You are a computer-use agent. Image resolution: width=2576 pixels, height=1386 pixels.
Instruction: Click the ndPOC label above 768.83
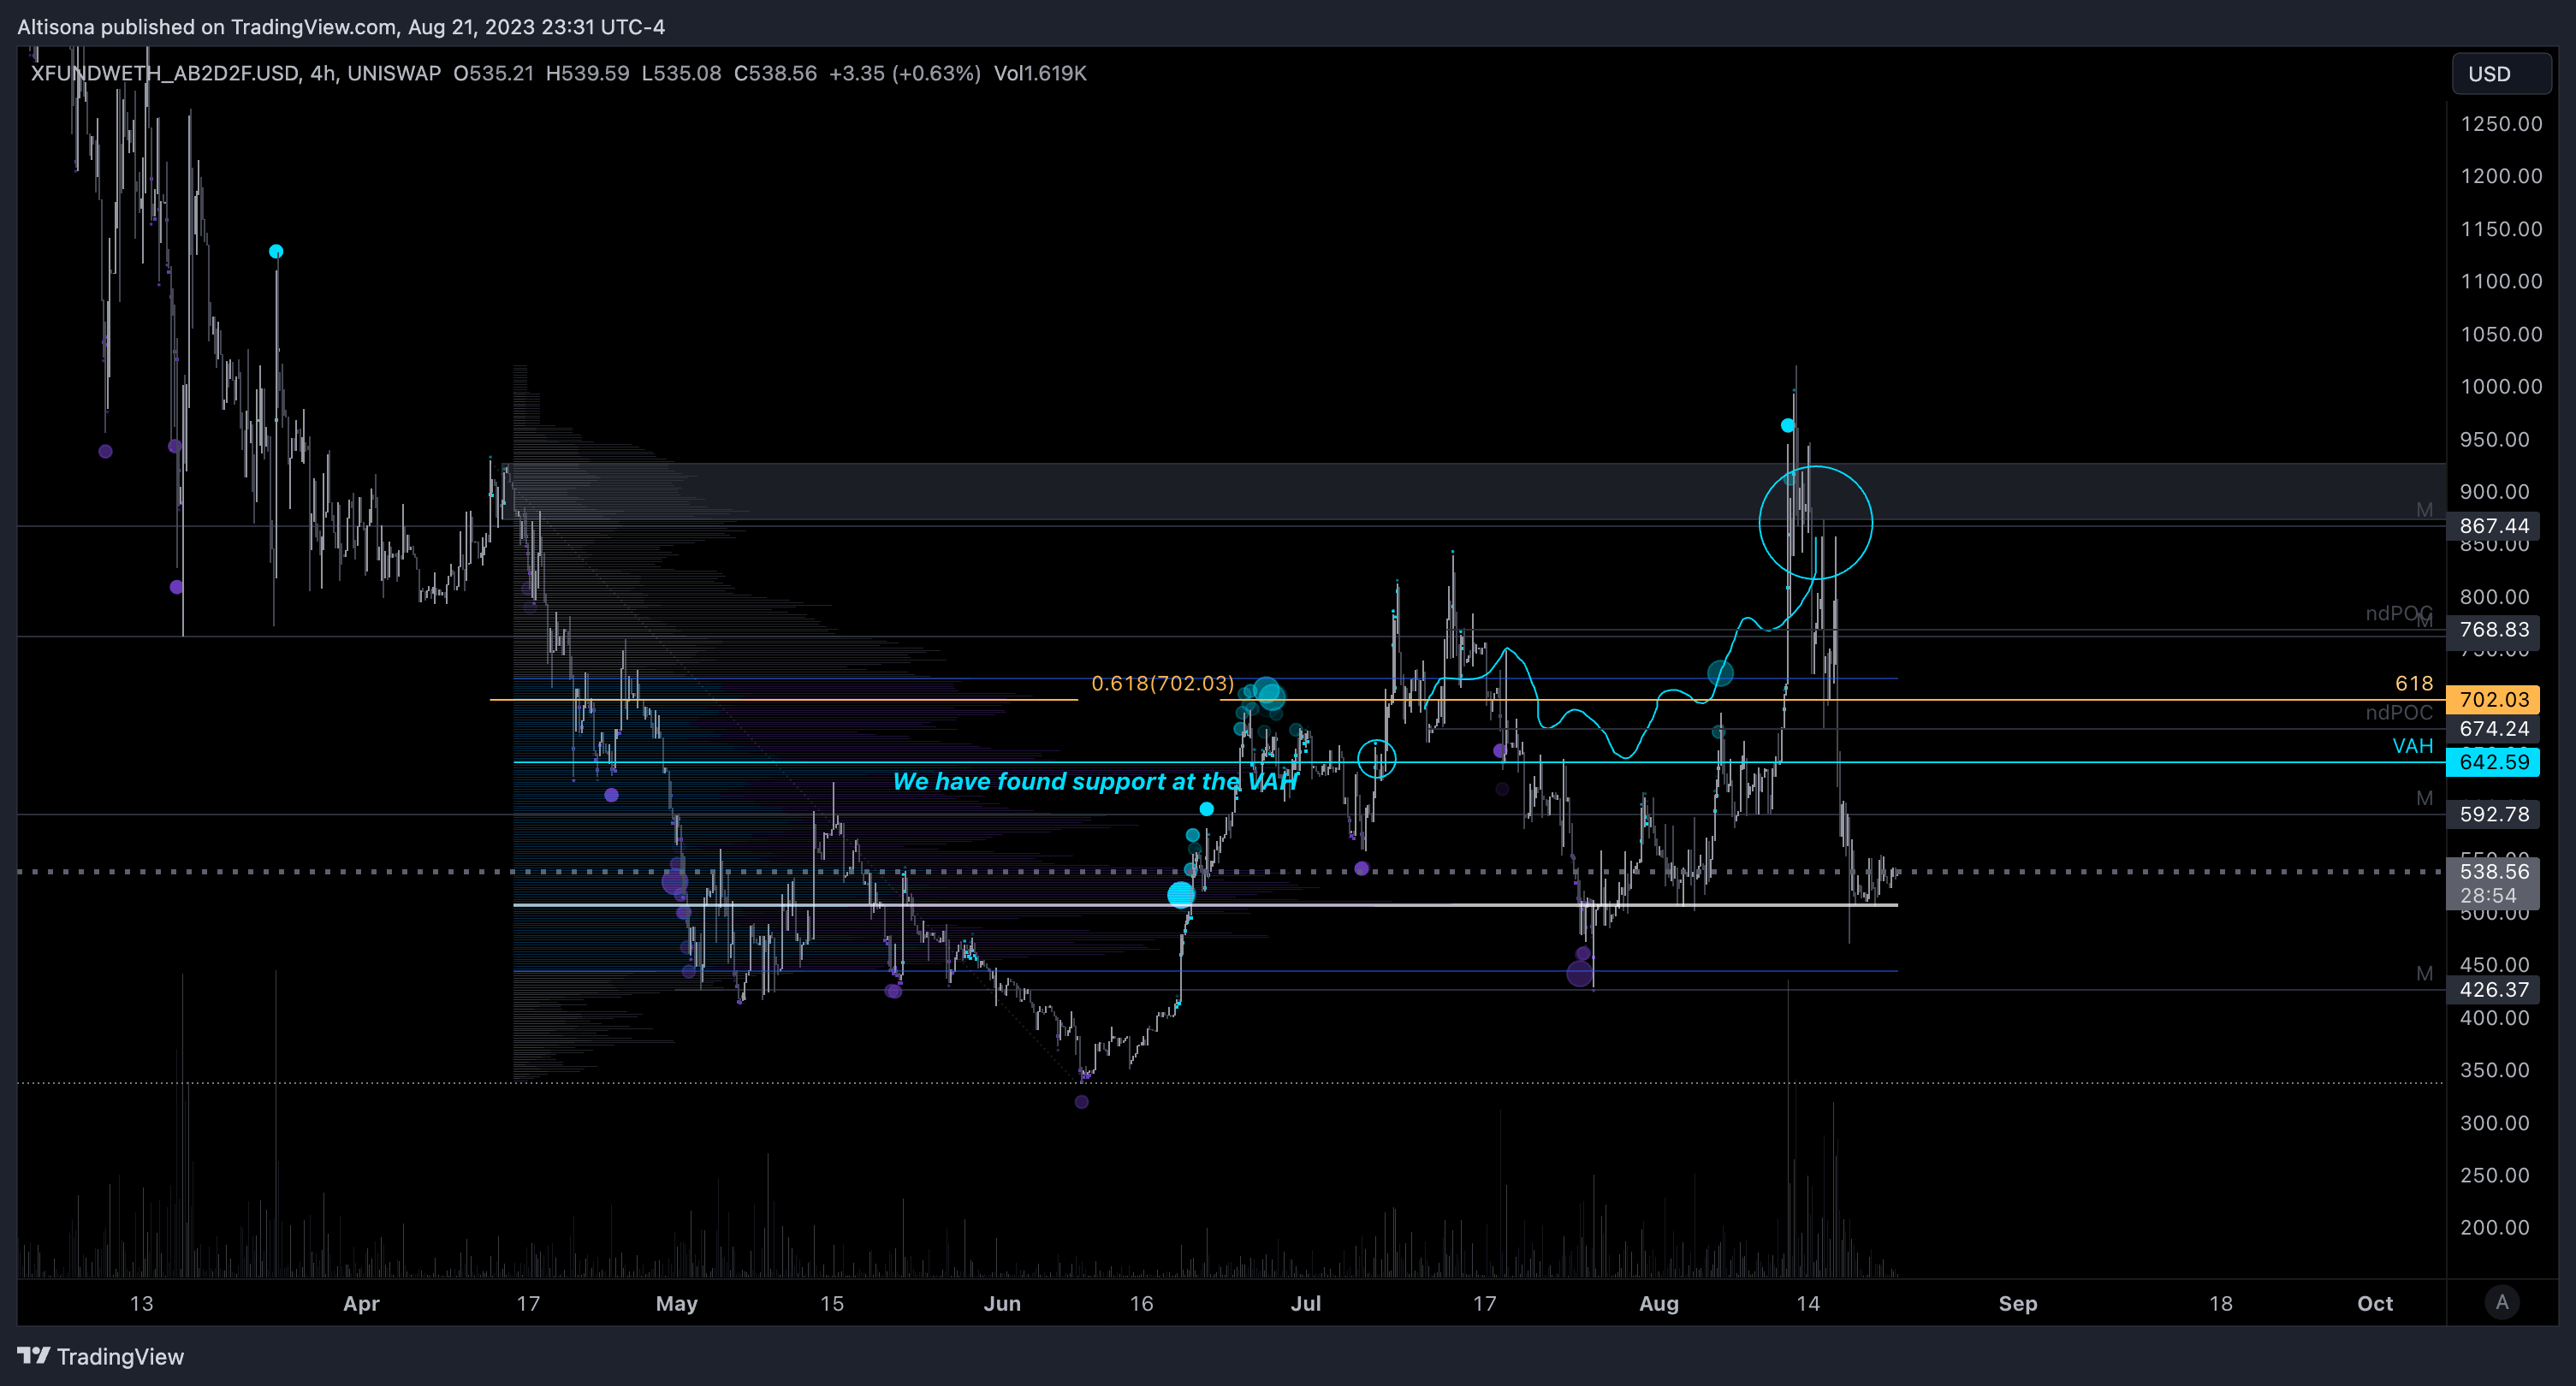point(2398,613)
